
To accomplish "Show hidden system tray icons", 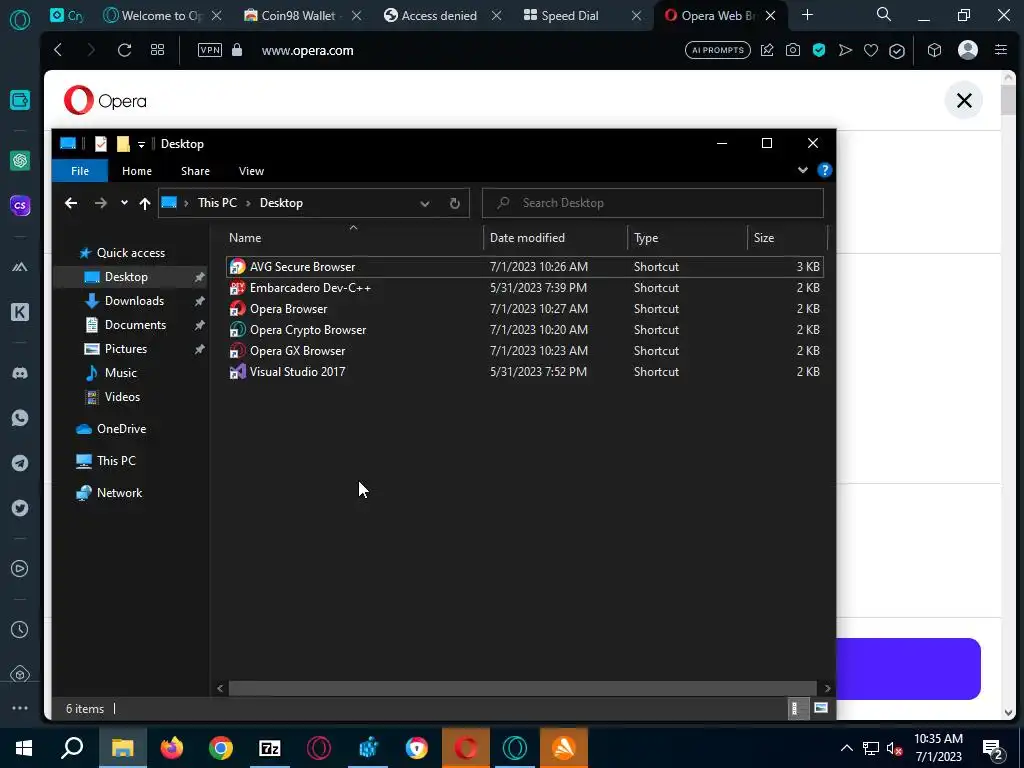I will [846, 748].
